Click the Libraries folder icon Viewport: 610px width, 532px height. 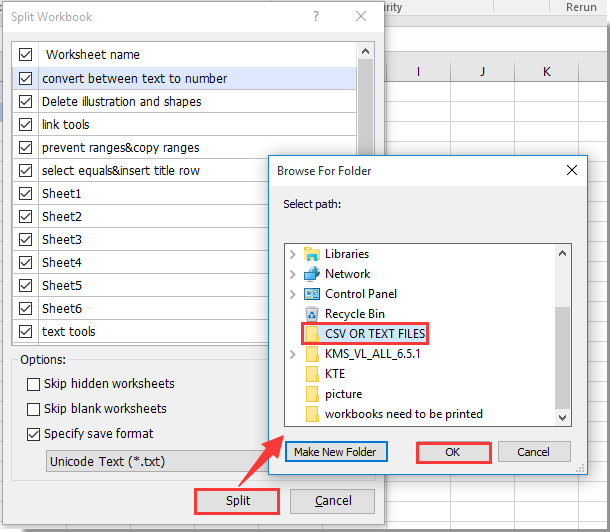312,254
